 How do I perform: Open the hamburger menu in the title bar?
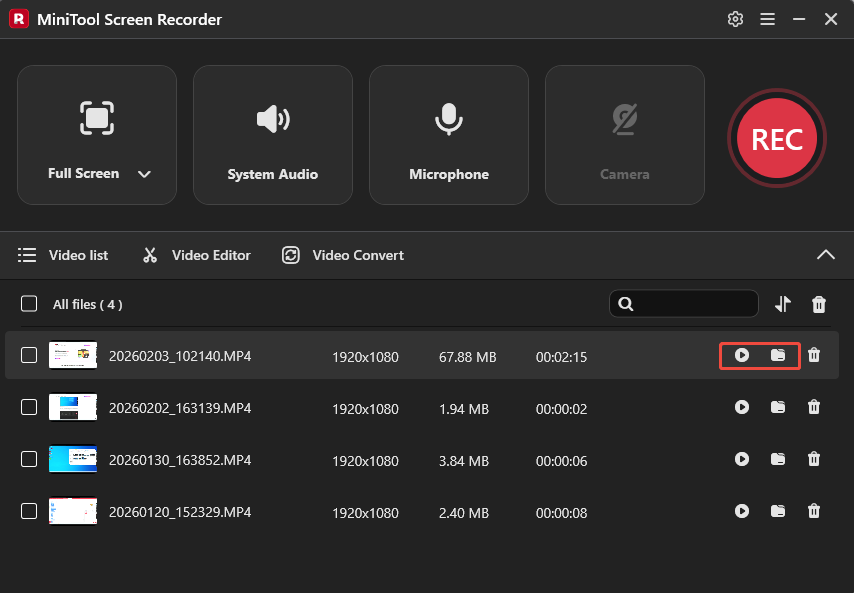pos(767,19)
